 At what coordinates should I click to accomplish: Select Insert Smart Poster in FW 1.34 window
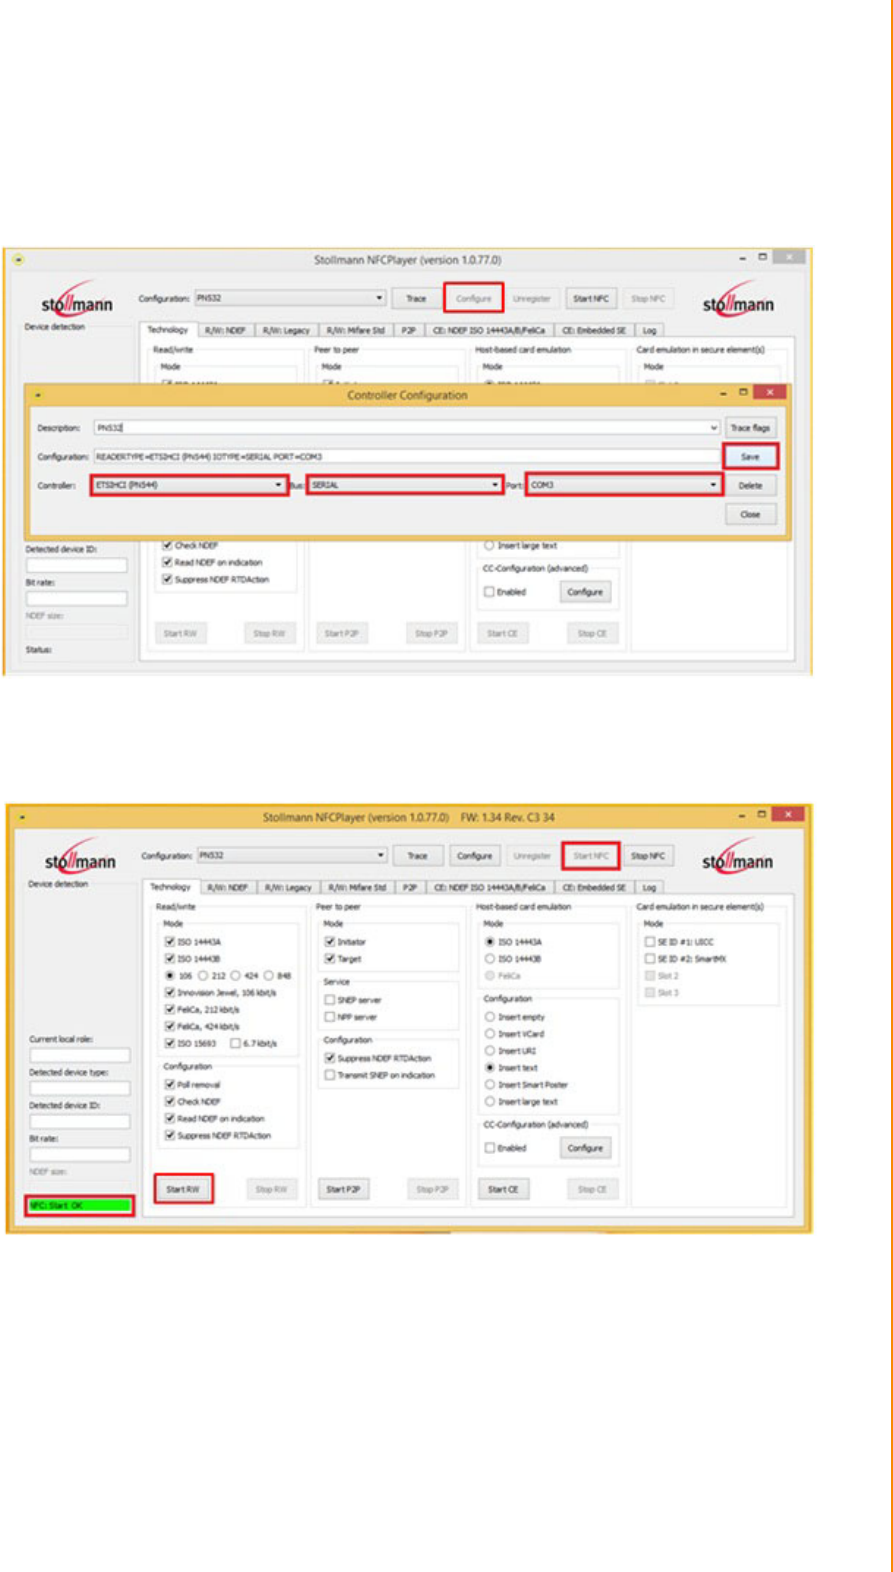(x=490, y=1084)
